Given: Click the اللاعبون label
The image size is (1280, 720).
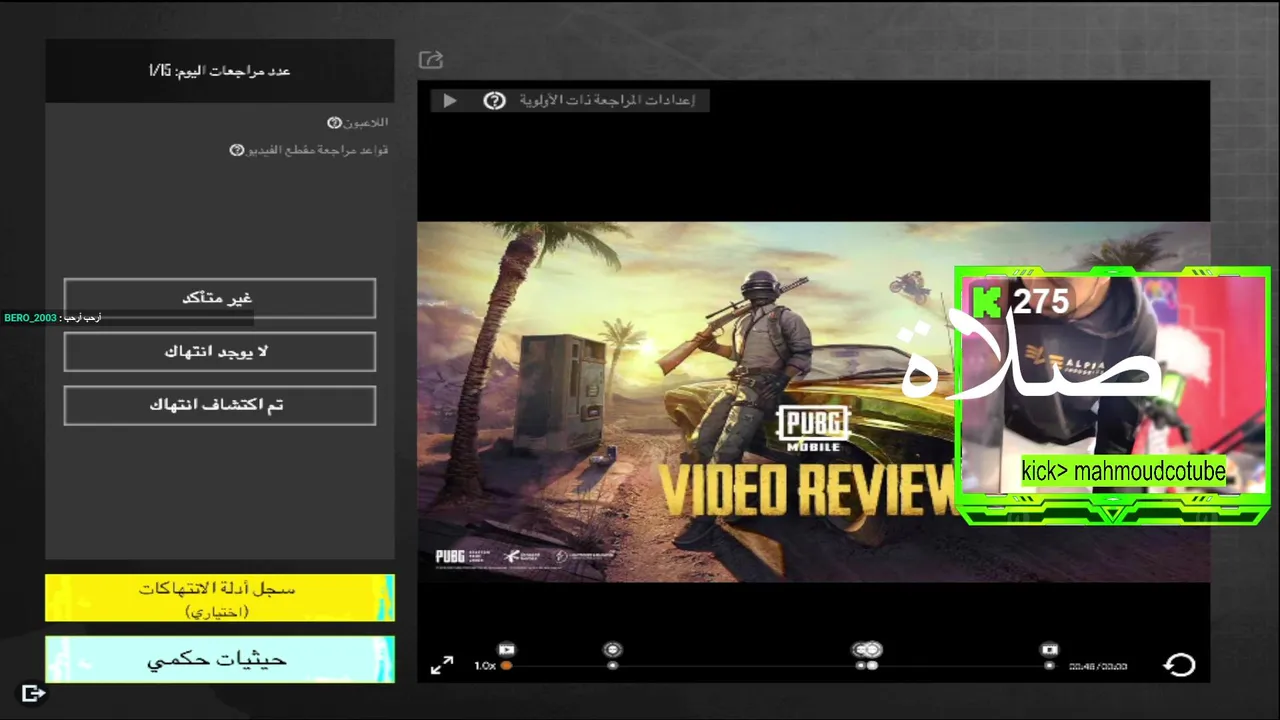Looking at the screenshot, I should pos(366,122).
